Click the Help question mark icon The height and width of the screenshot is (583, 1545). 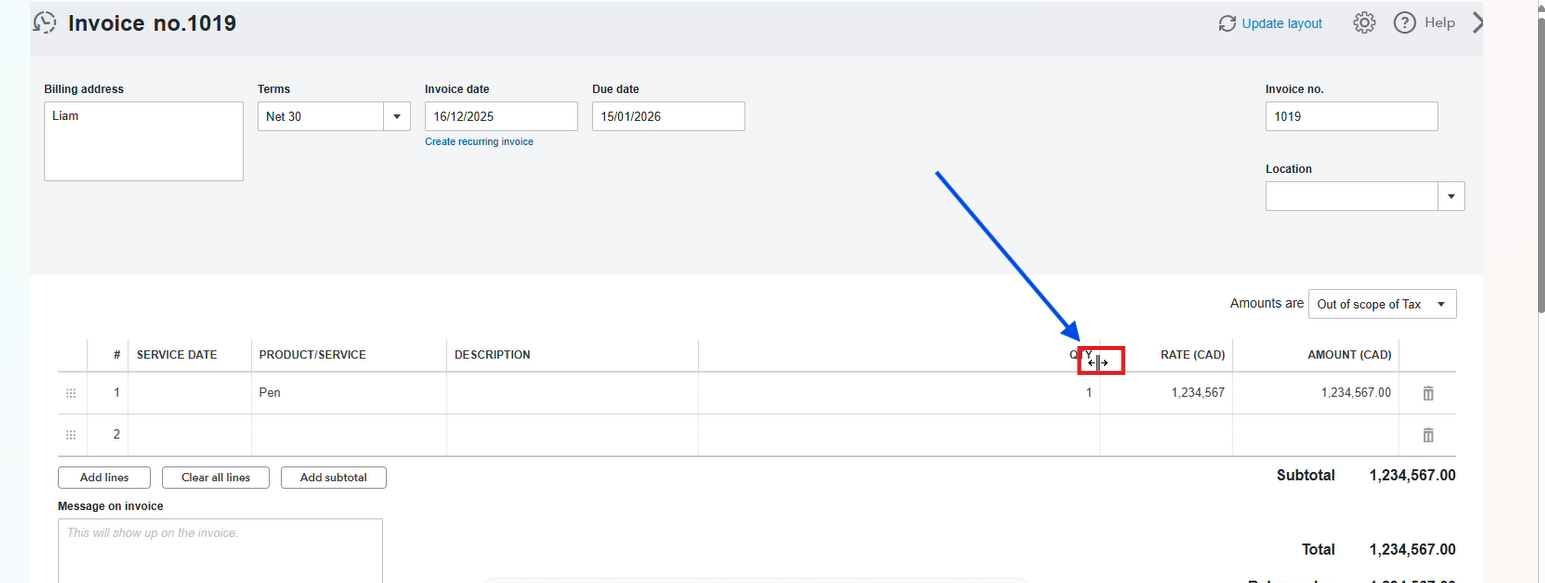coord(1404,23)
